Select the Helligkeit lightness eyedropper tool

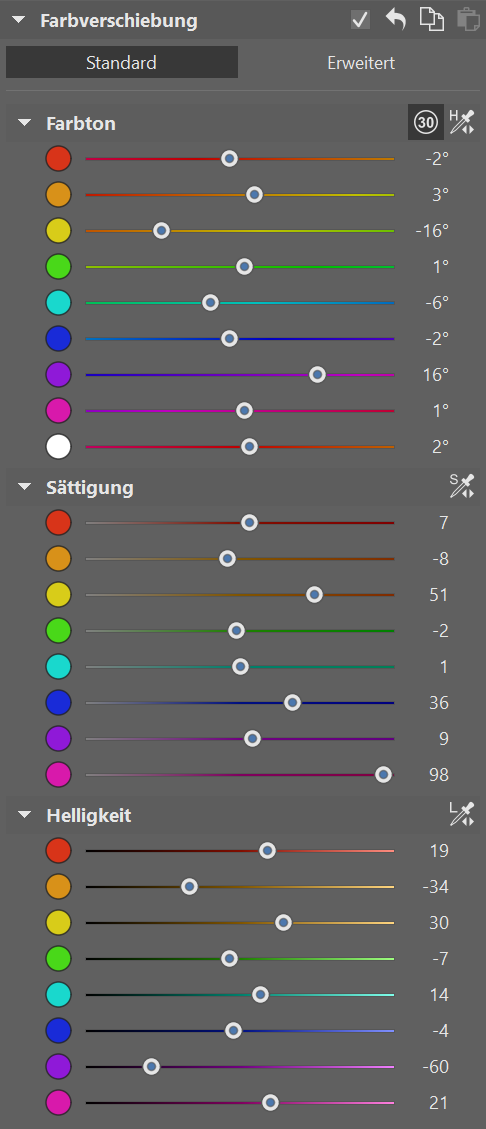click(x=462, y=815)
